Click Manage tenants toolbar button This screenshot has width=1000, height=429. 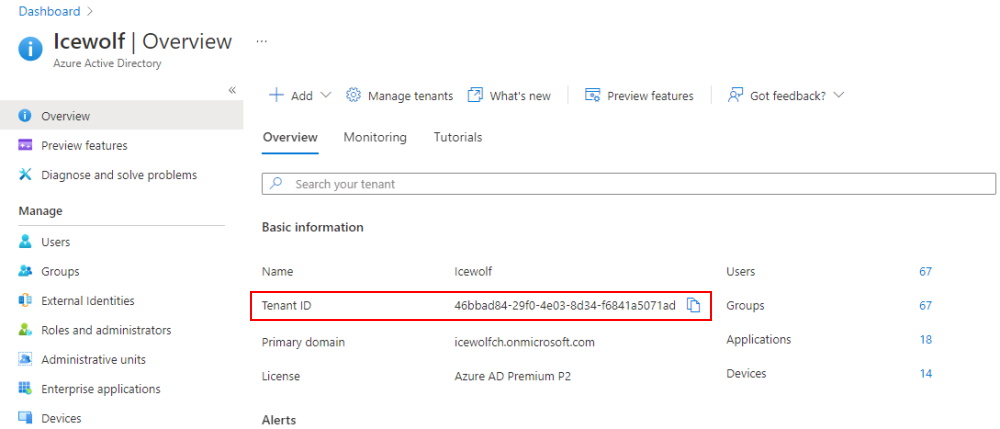pyautogui.click(x=399, y=95)
